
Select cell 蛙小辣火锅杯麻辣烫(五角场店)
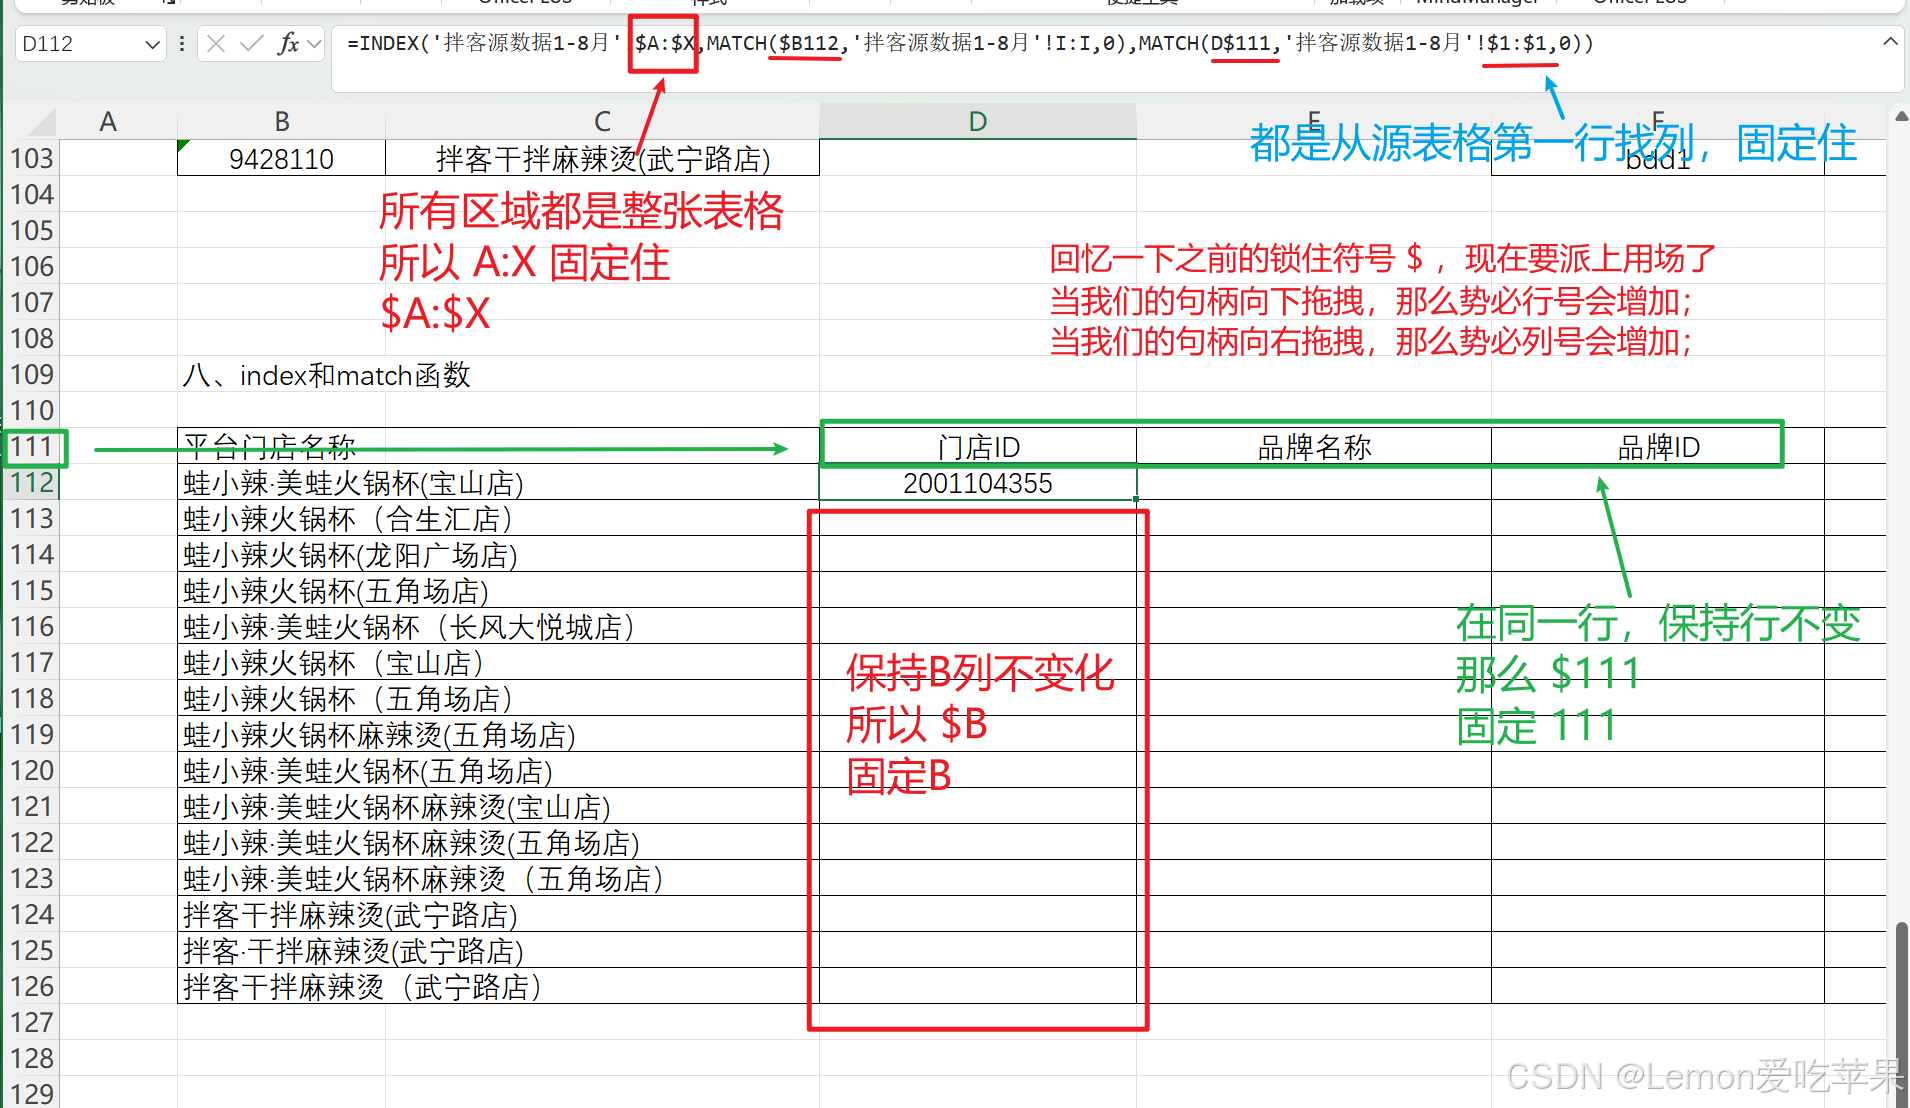point(498,735)
